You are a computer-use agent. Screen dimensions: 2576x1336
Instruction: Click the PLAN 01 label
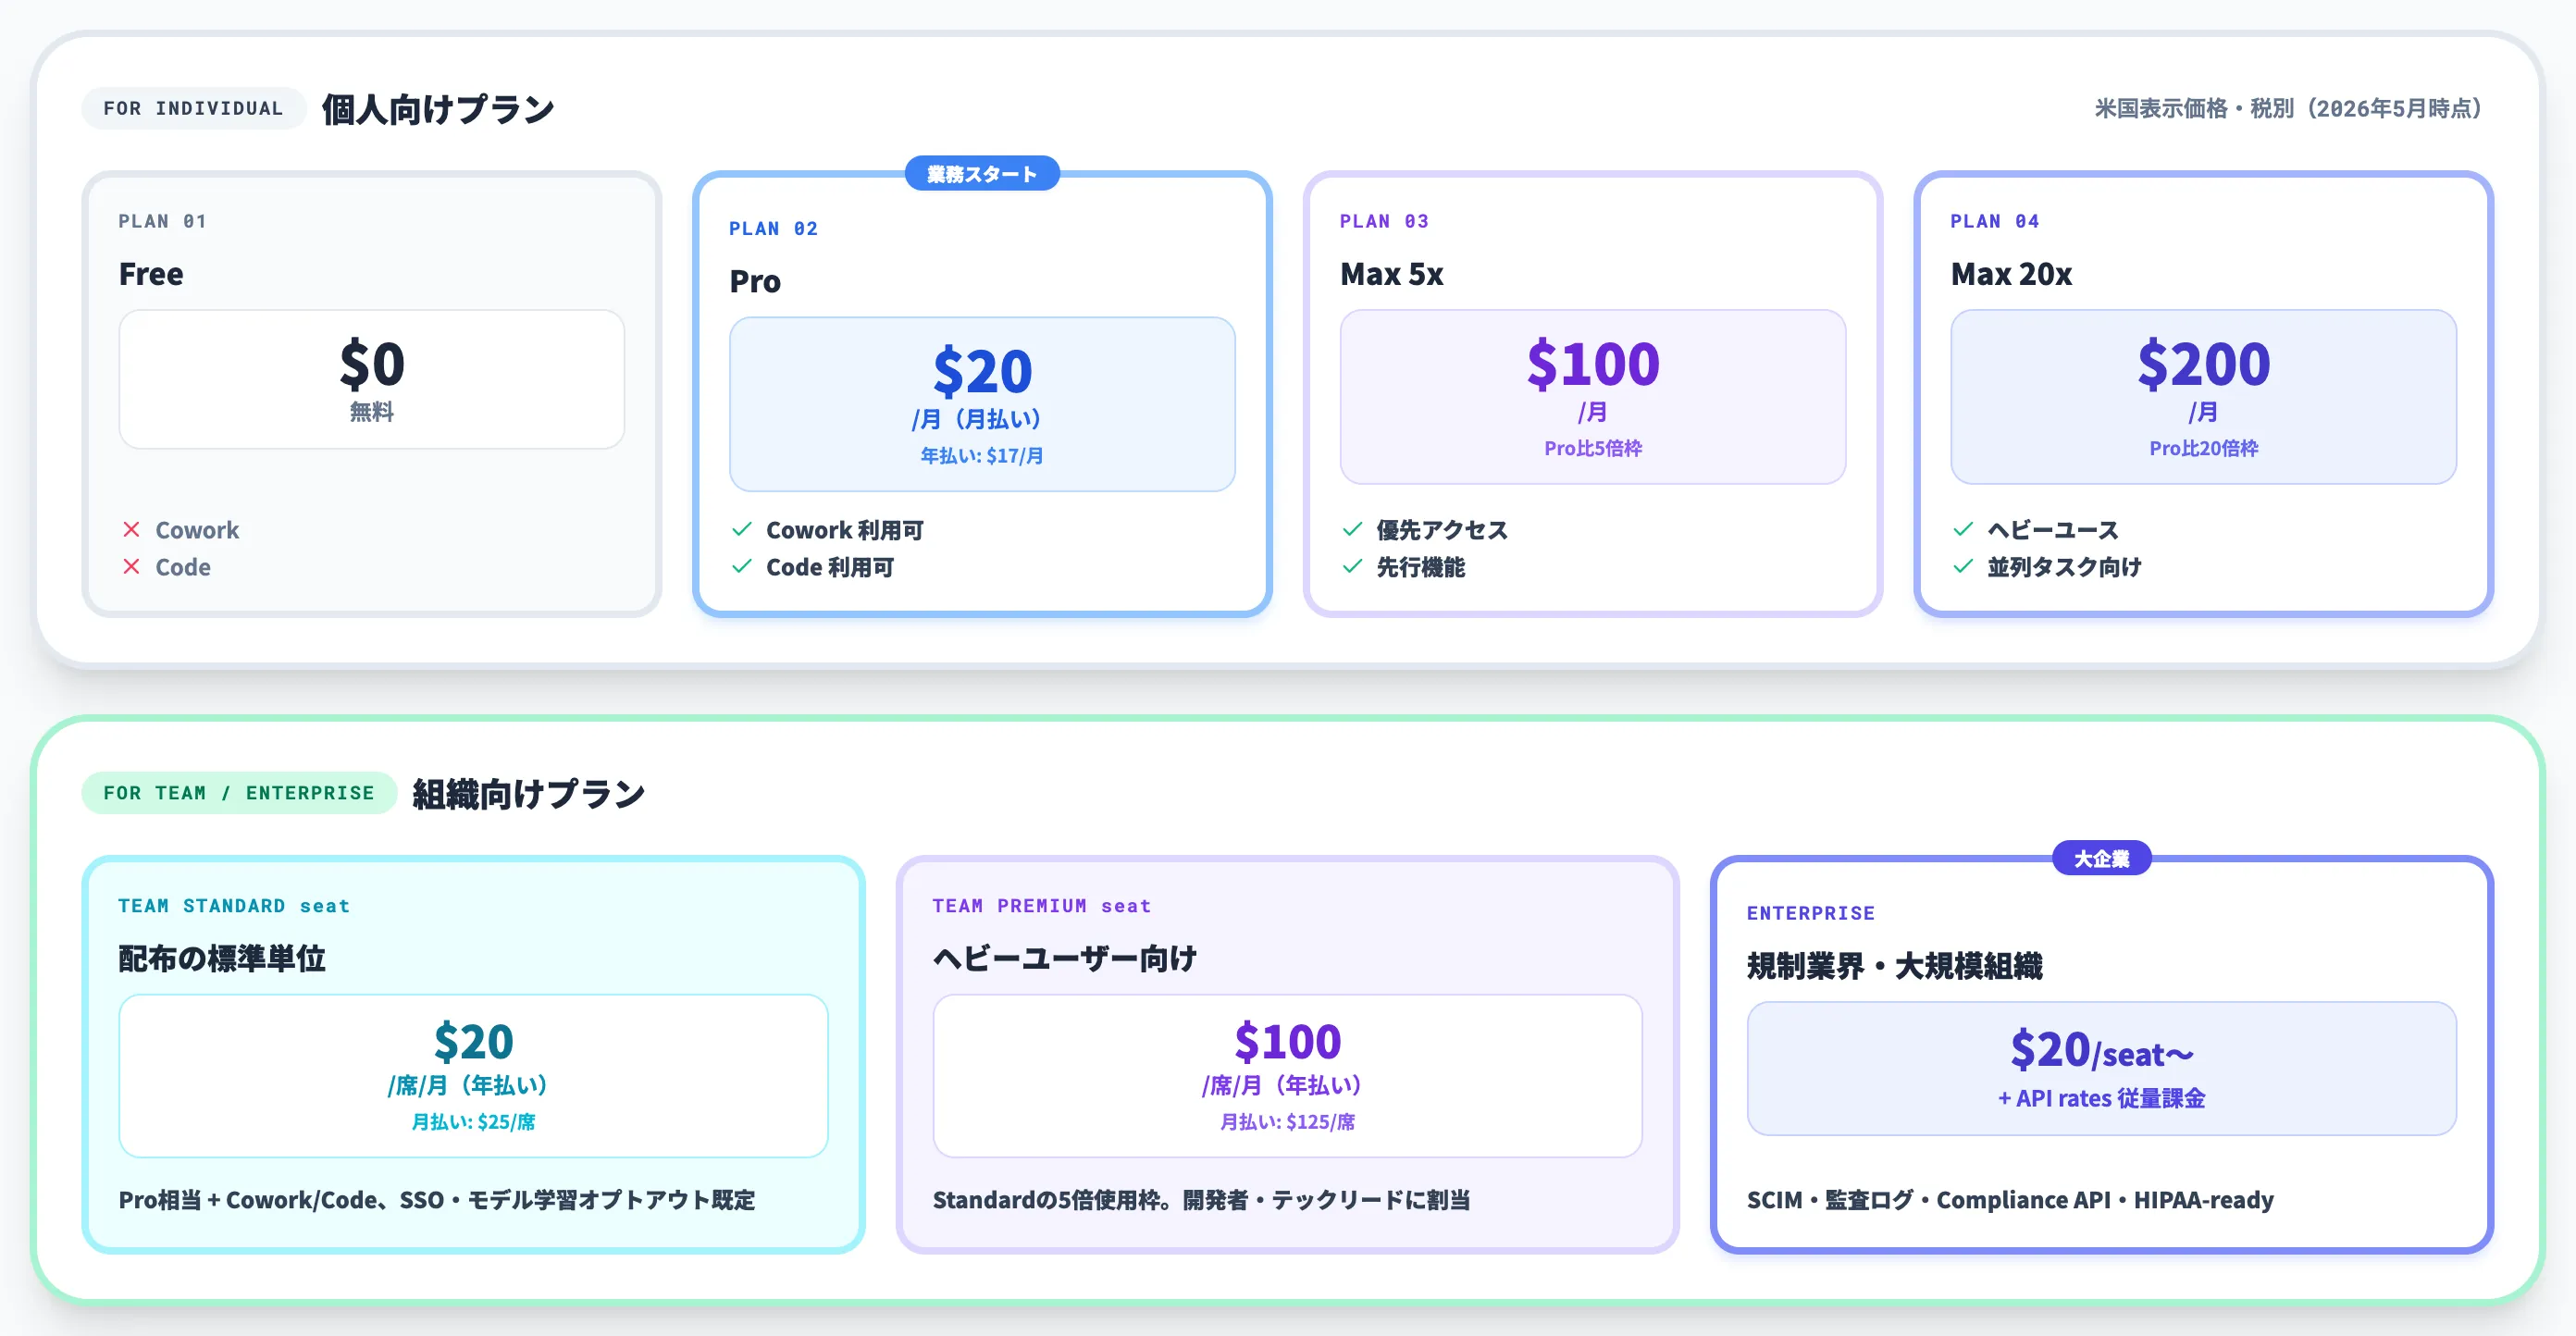(162, 221)
